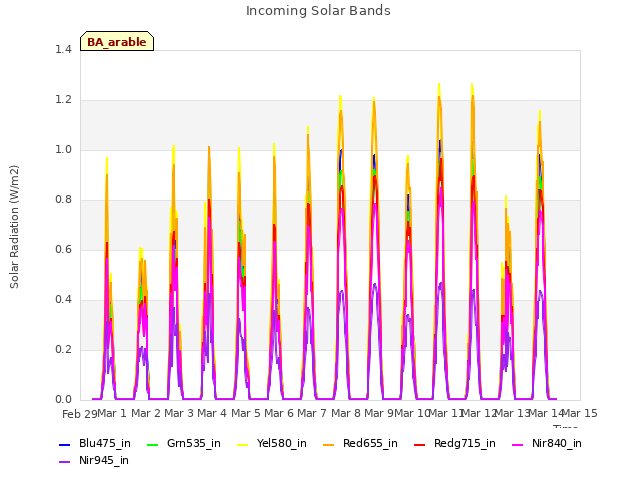Screen dimensions: 640x480
Task: Click the Mar 12 x-axis tick label
Action: tap(479, 413)
